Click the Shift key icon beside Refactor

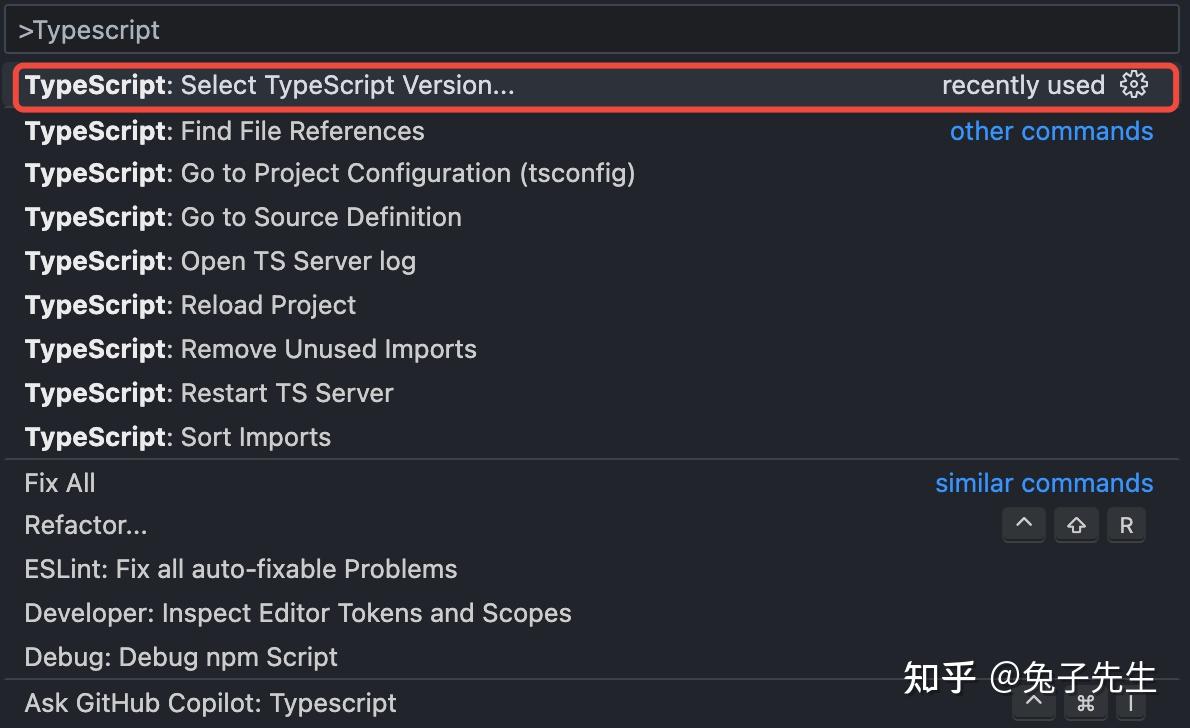point(1075,525)
